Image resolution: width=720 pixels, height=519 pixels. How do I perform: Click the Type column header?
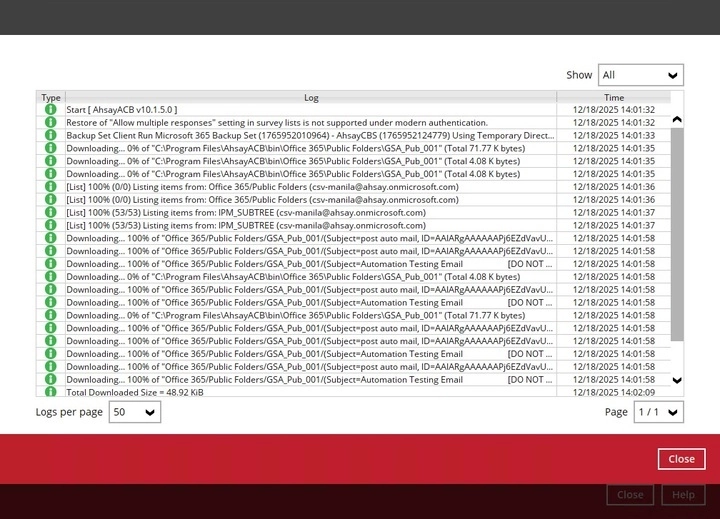pyautogui.click(x=51, y=97)
